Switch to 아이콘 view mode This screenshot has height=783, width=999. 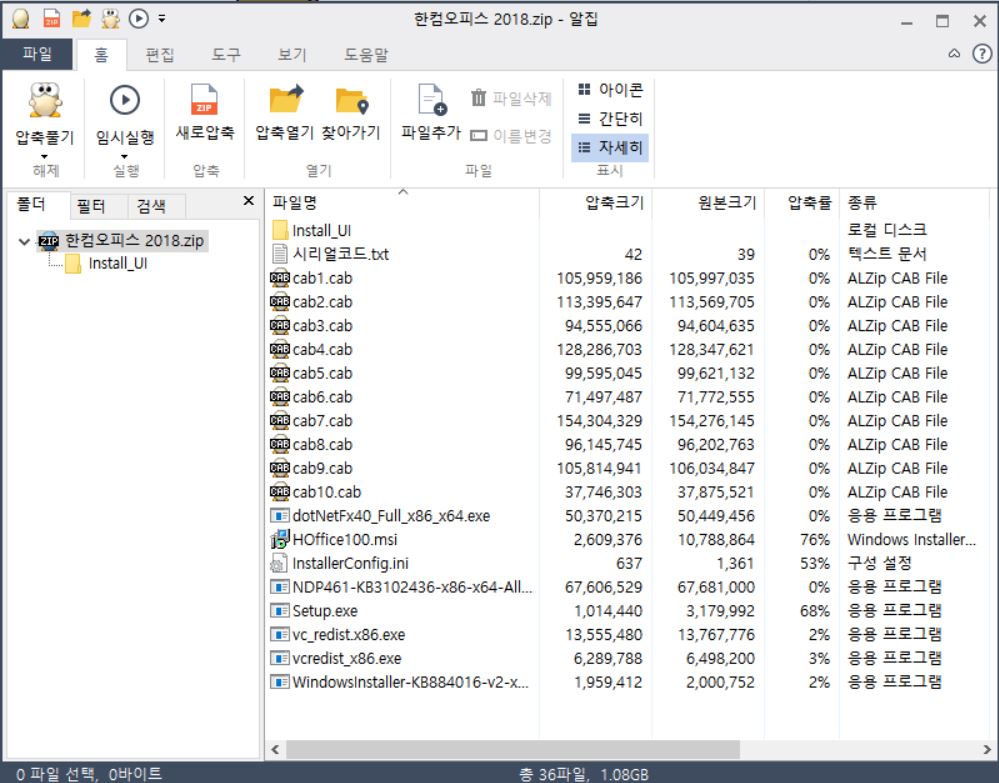coord(610,90)
